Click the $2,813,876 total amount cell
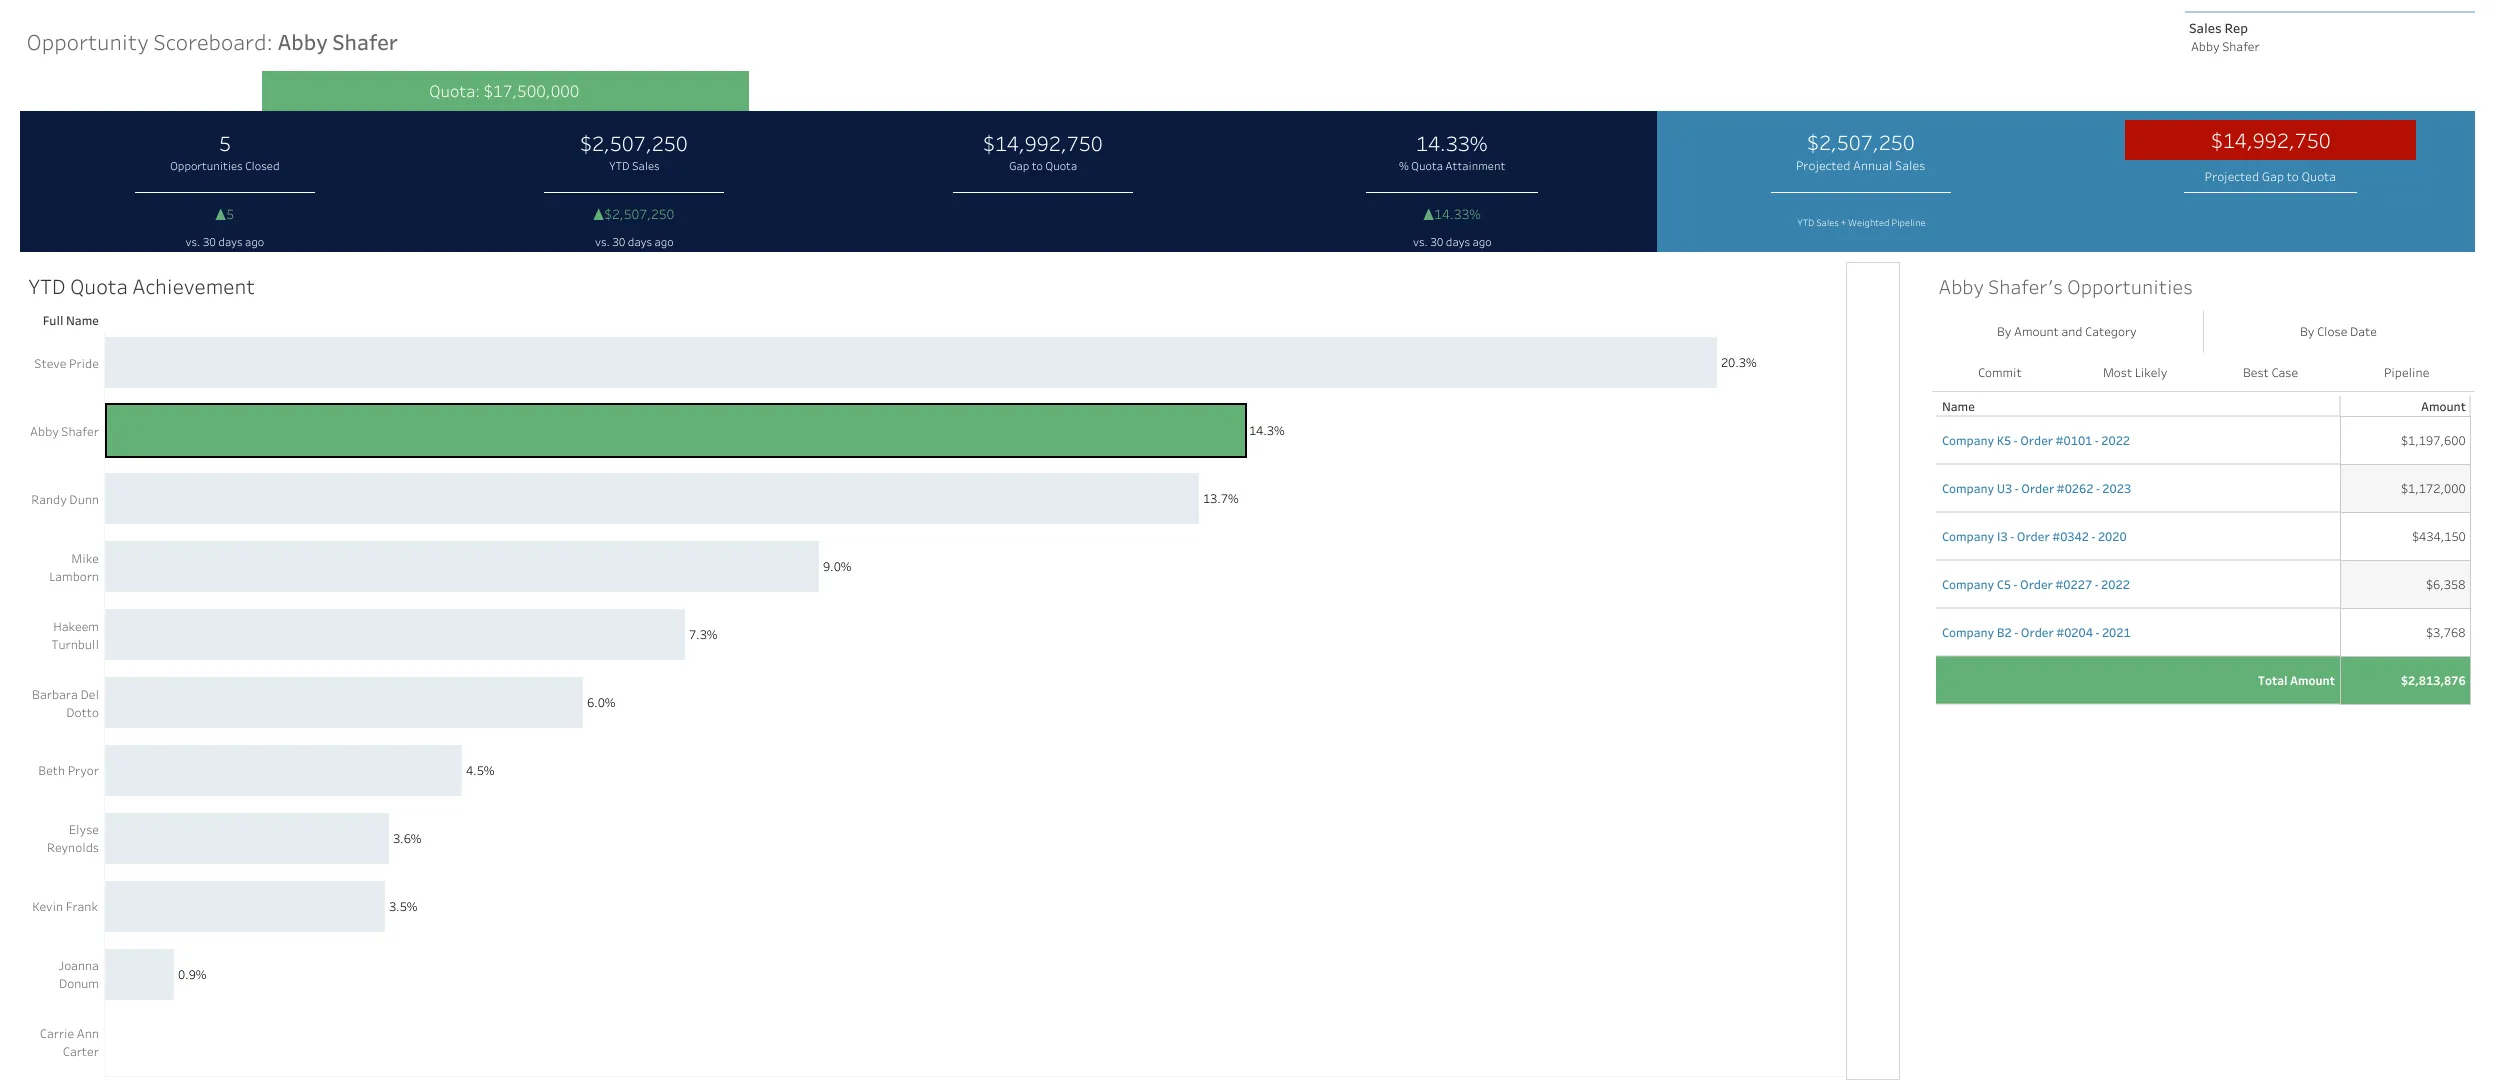 [2405, 681]
